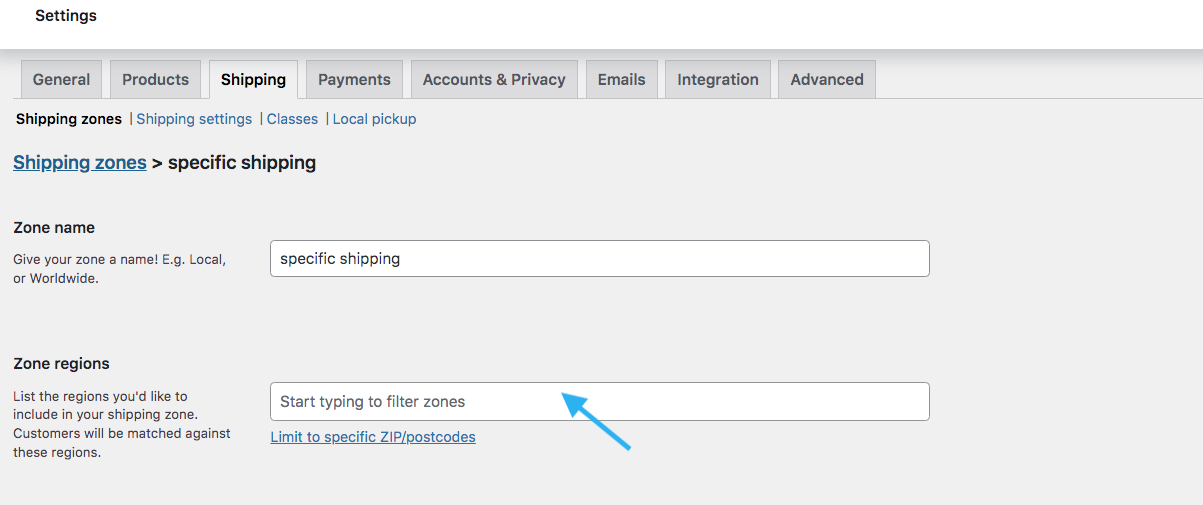
Task: Open the General settings tab
Action: [x=61, y=80]
